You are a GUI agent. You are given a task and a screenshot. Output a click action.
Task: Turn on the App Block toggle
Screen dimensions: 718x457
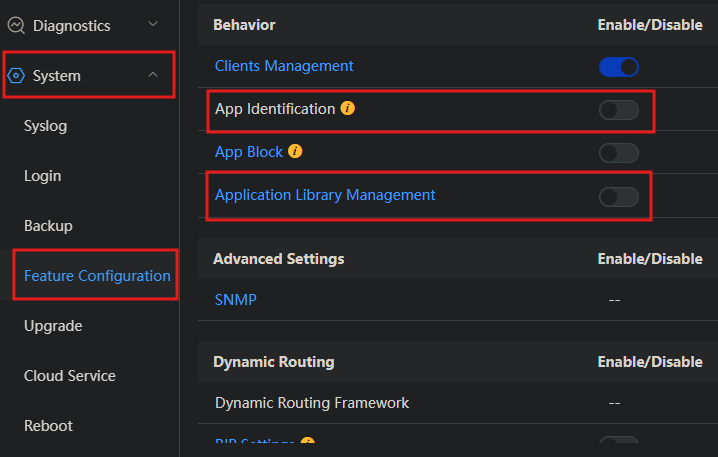pos(618,153)
